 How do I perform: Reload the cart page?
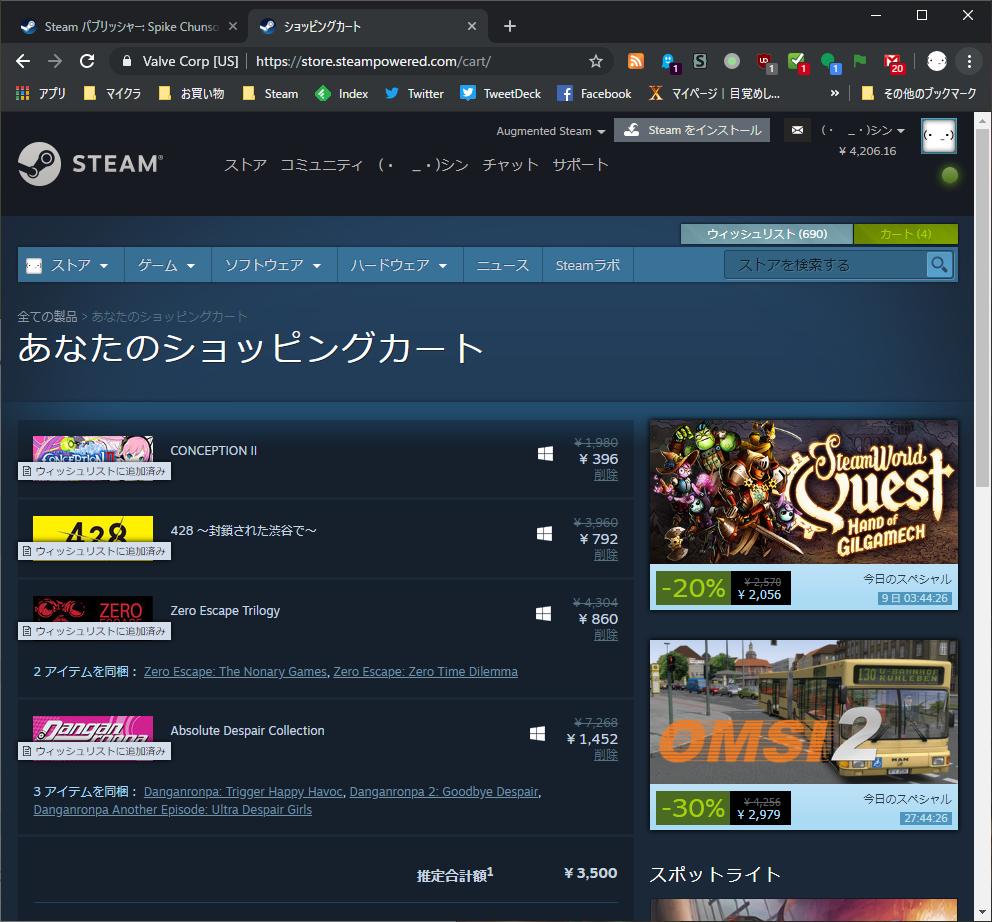(x=87, y=61)
